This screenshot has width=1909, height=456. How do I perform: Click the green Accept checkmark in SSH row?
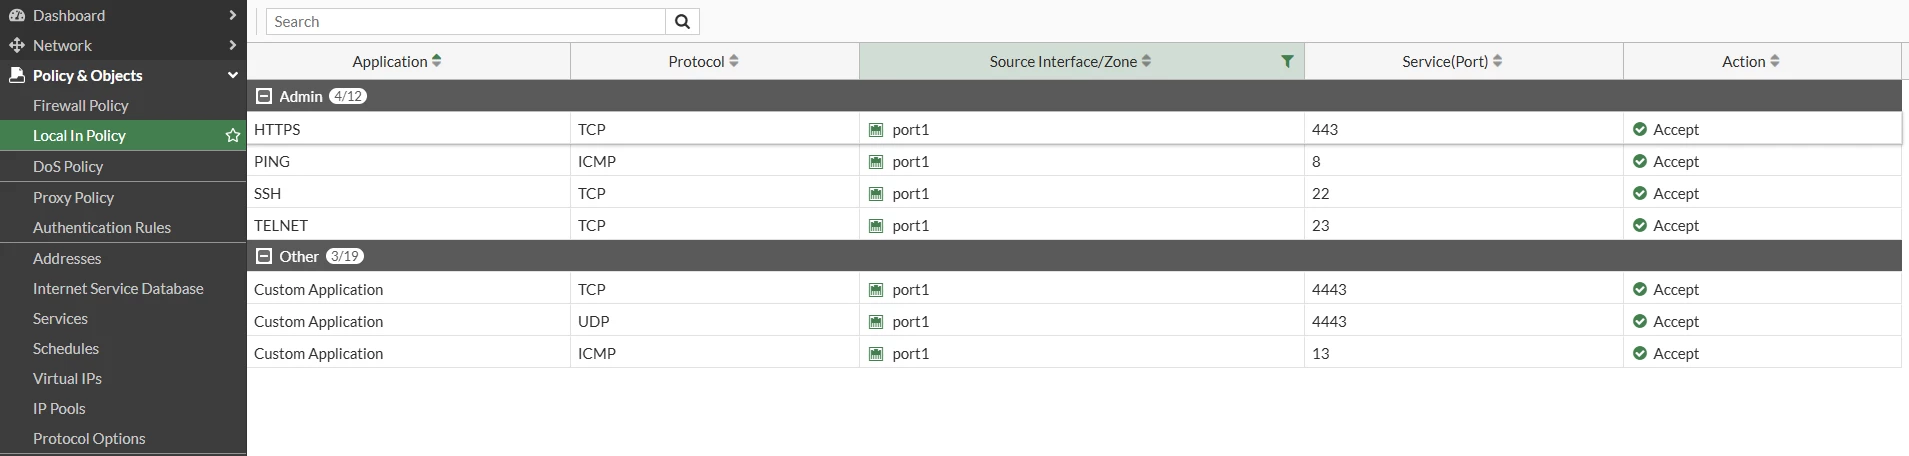point(1639,193)
